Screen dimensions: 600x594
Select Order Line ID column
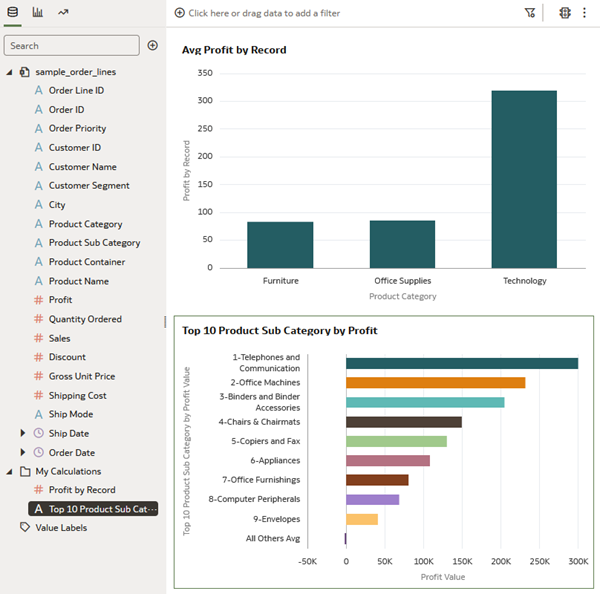(x=76, y=91)
